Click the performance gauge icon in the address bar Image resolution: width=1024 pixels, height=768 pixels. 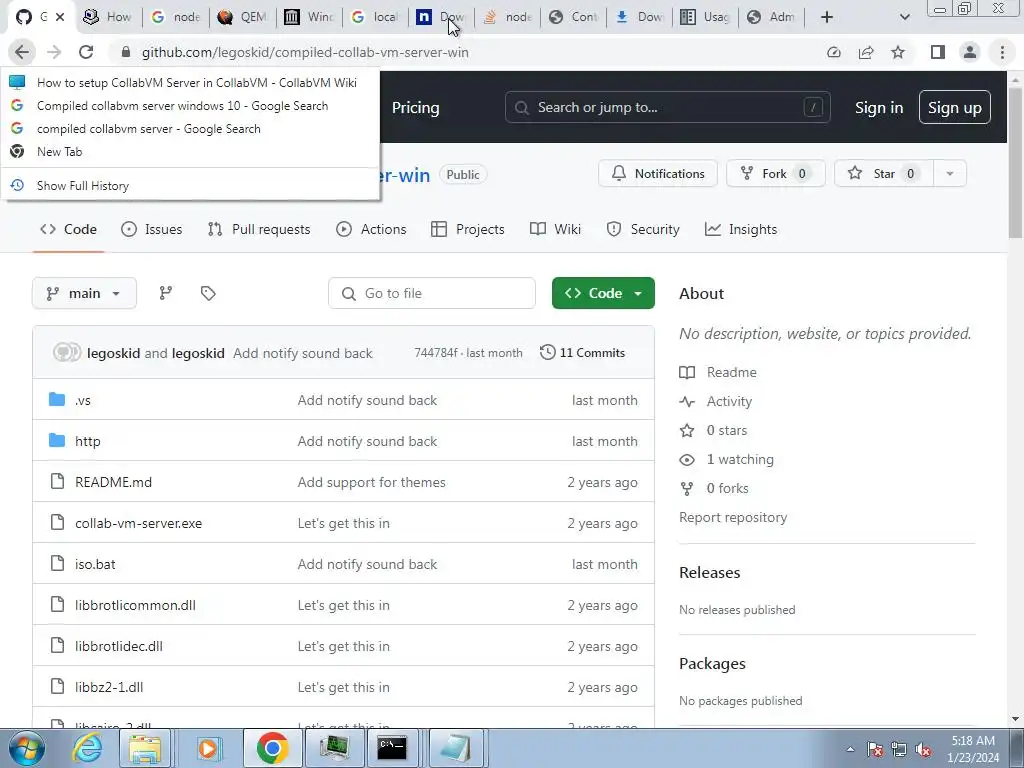coord(833,52)
